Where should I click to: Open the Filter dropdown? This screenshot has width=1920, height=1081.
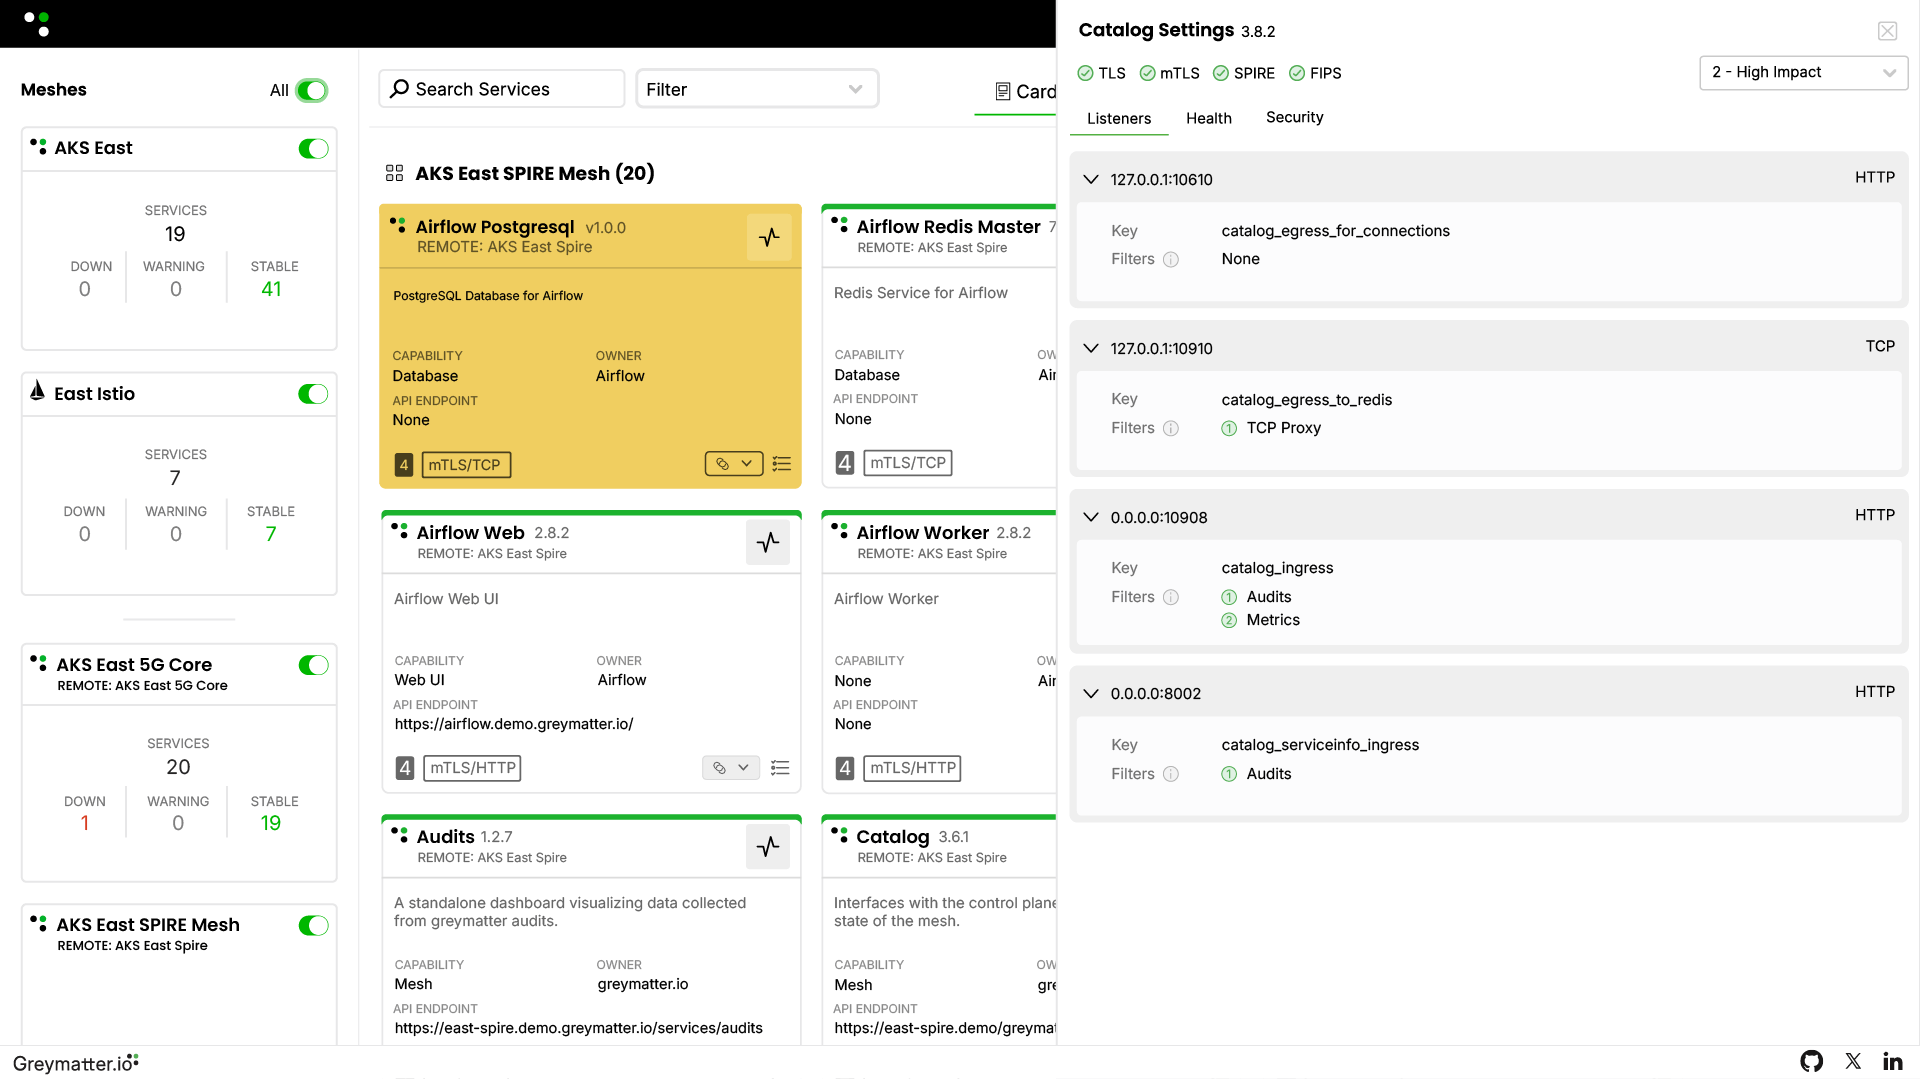click(756, 88)
